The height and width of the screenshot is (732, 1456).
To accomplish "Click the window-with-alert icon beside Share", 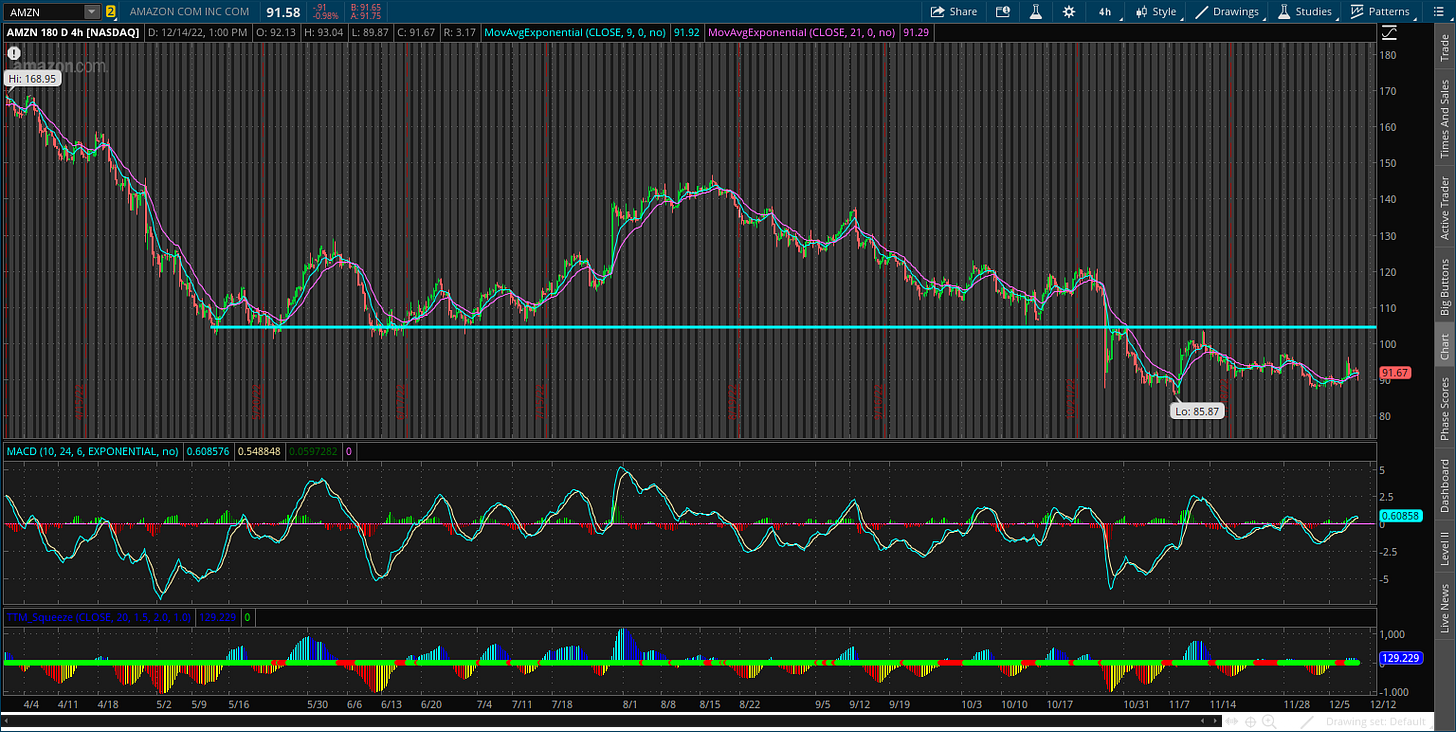I will point(1003,12).
